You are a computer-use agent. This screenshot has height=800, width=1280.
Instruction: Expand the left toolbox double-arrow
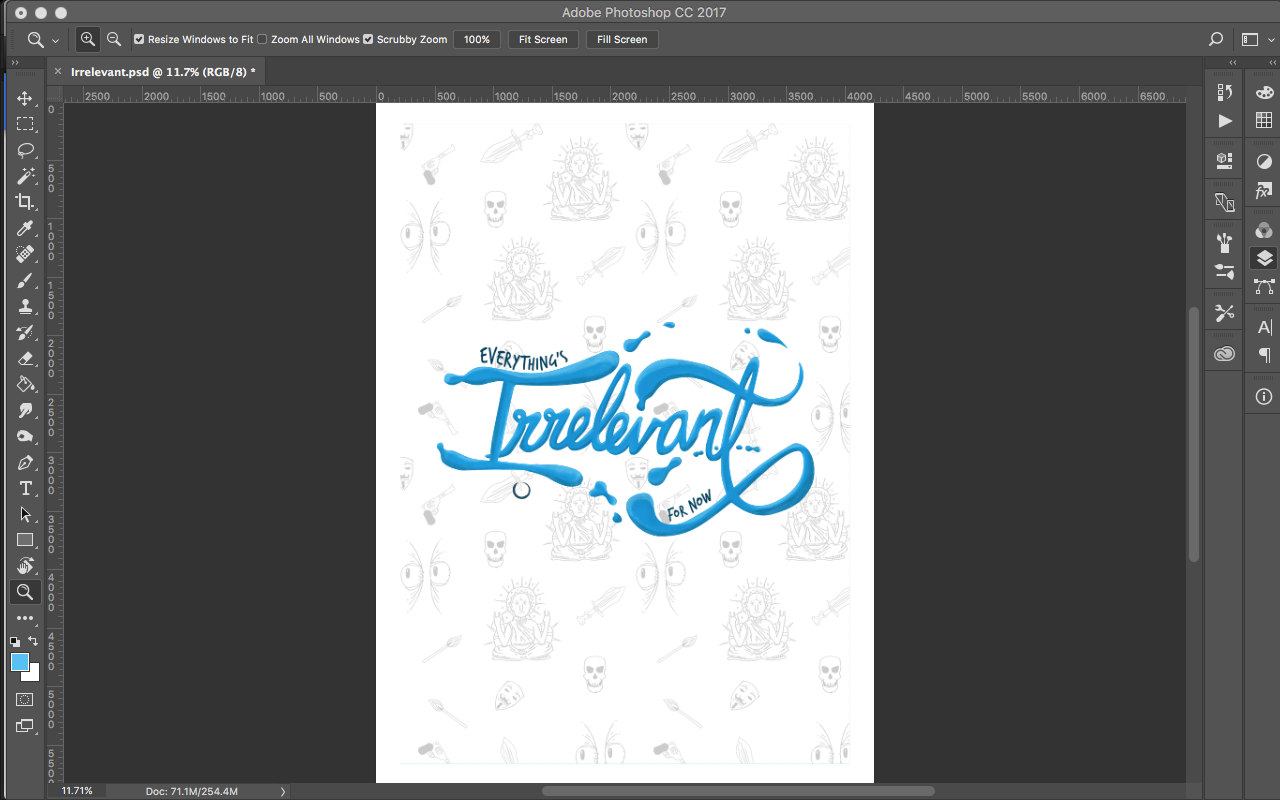point(15,62)
